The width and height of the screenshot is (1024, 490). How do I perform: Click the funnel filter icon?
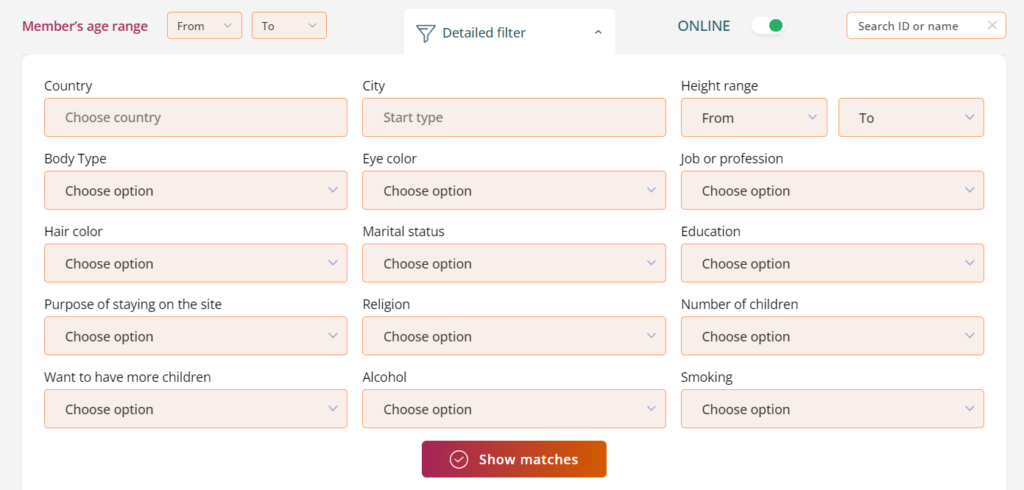coord(425,33)
